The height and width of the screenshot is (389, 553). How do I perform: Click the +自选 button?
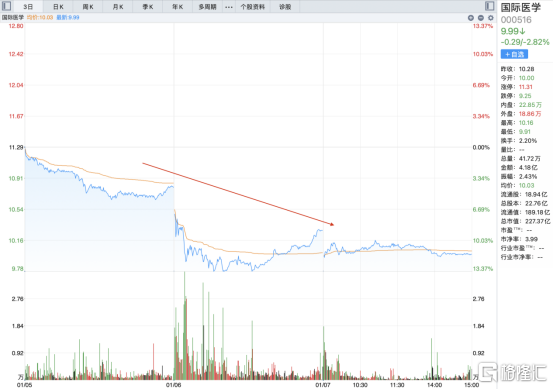(514, 54)
